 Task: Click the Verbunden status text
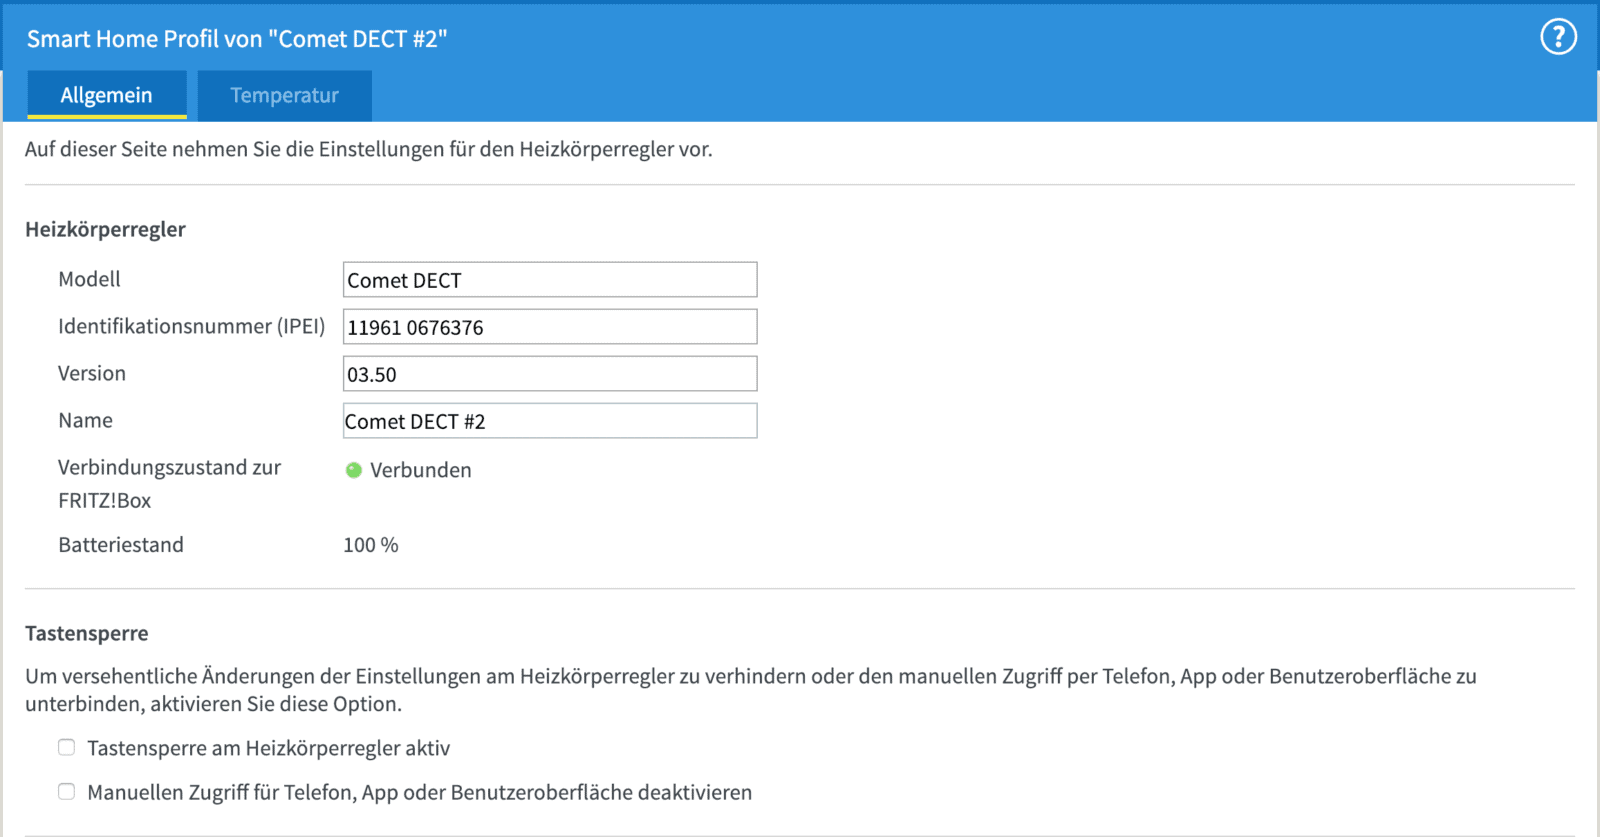420,470
